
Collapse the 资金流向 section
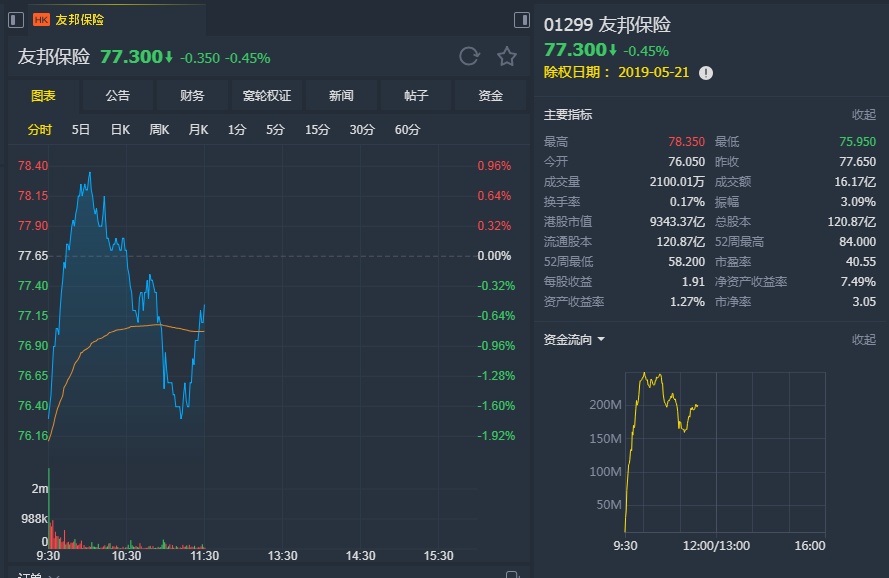(x=863, y=340)
